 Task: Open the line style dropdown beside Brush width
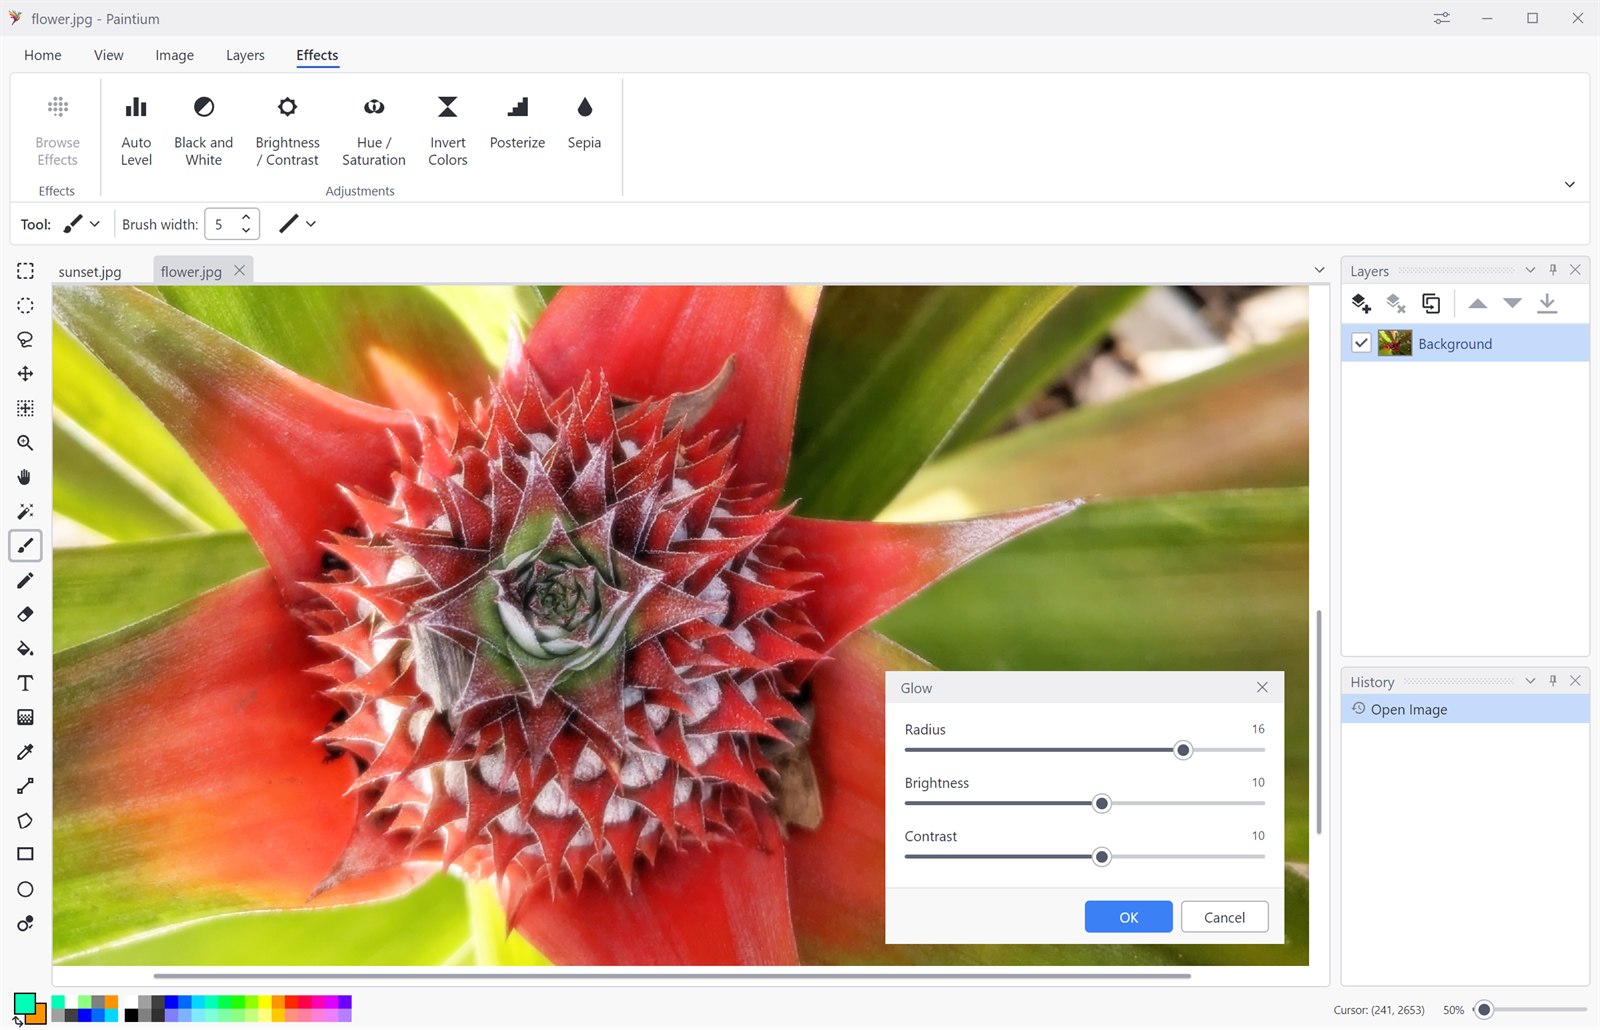[297, 224]
